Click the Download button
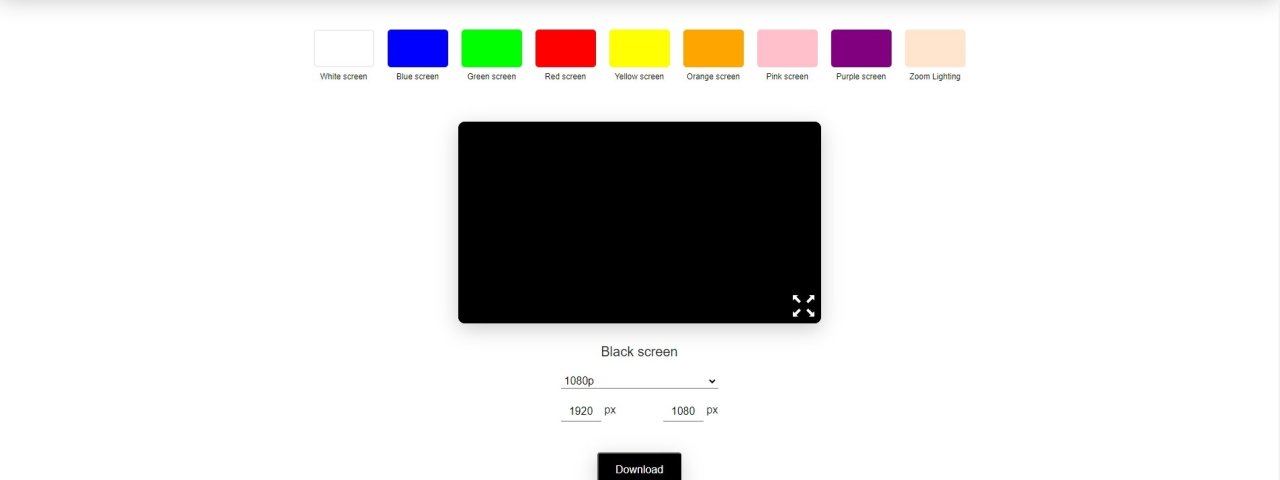Viewport: 1280px width, 480px height. [x=639, y=468]
